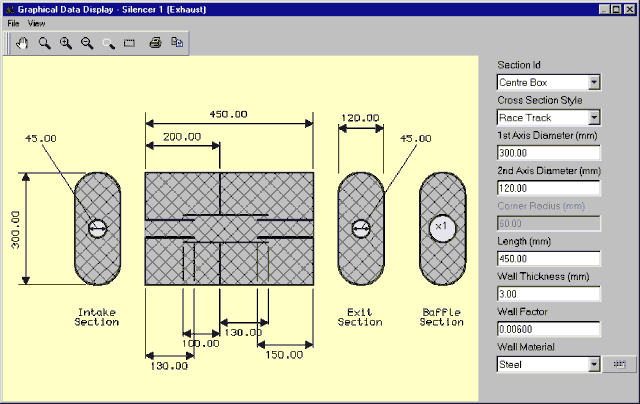This screenshot has height=404, width=640.
Task: Click the 120.00 width dimension
Action: [360, 118]
